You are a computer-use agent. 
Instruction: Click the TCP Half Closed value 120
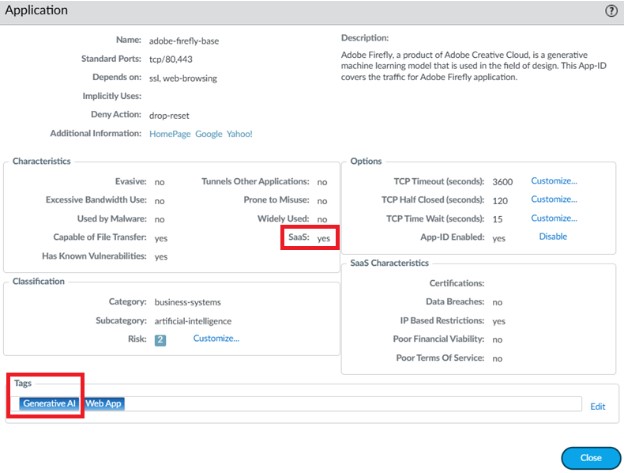(500, 200)
